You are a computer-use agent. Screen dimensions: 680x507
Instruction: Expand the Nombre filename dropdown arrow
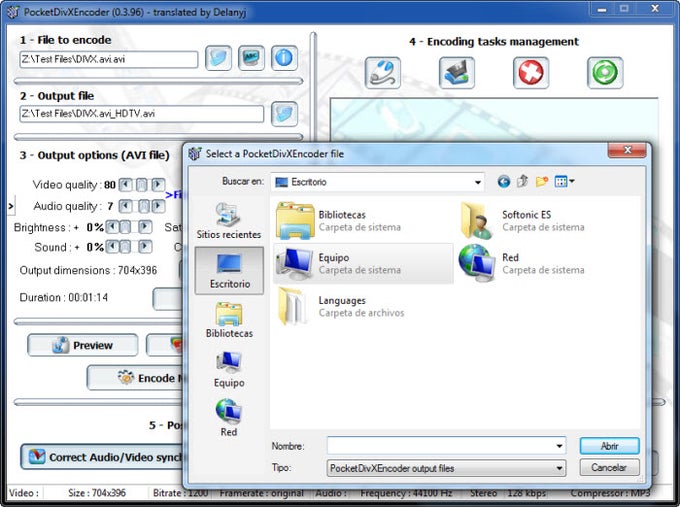(x=559, y=446)
